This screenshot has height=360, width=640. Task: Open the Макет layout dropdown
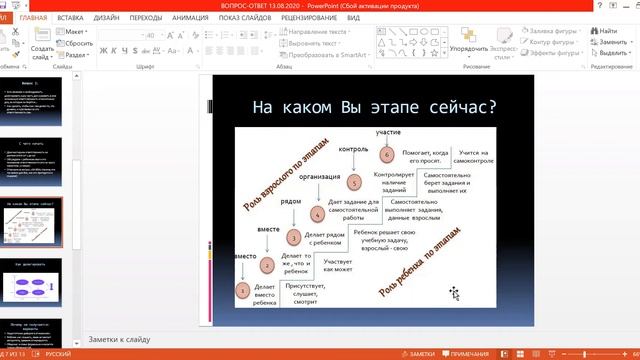(72, 31)
